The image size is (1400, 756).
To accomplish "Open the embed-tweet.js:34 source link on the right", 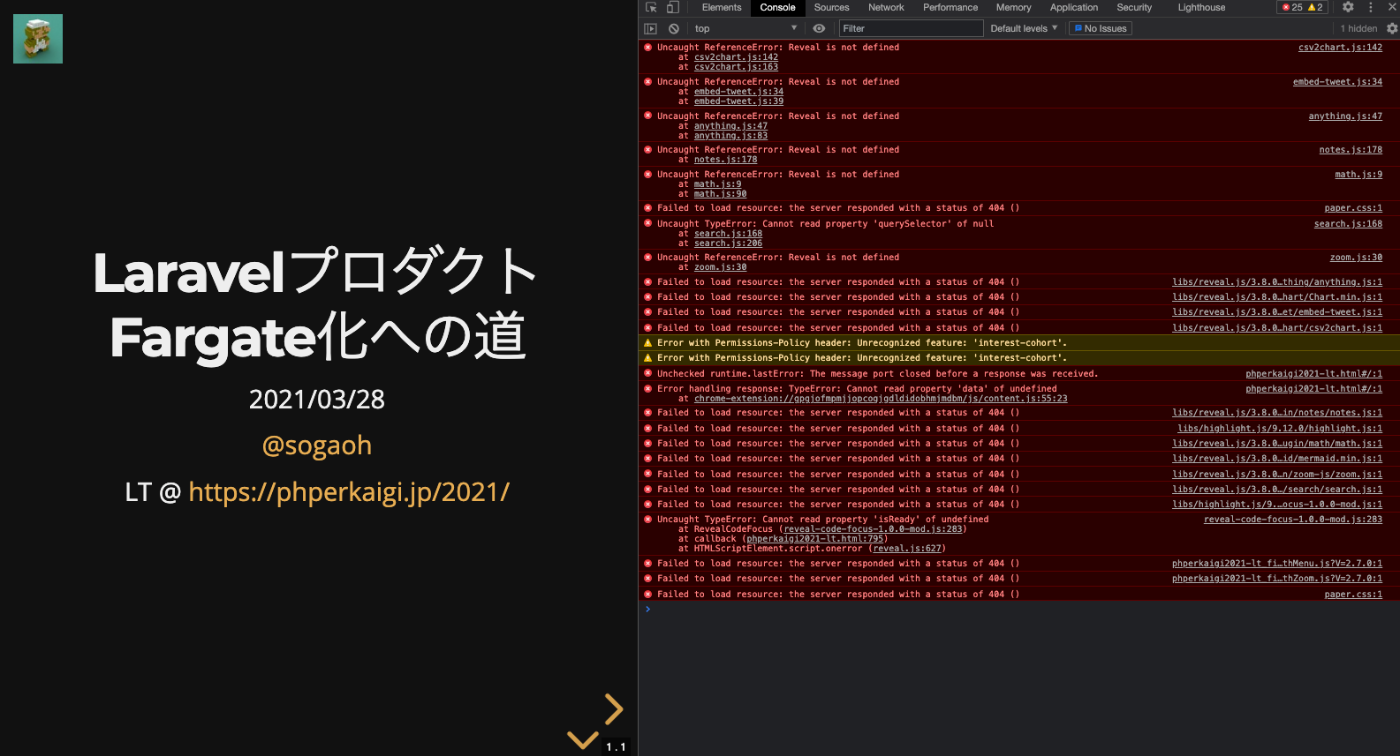I will click(x=1338, y=82).
